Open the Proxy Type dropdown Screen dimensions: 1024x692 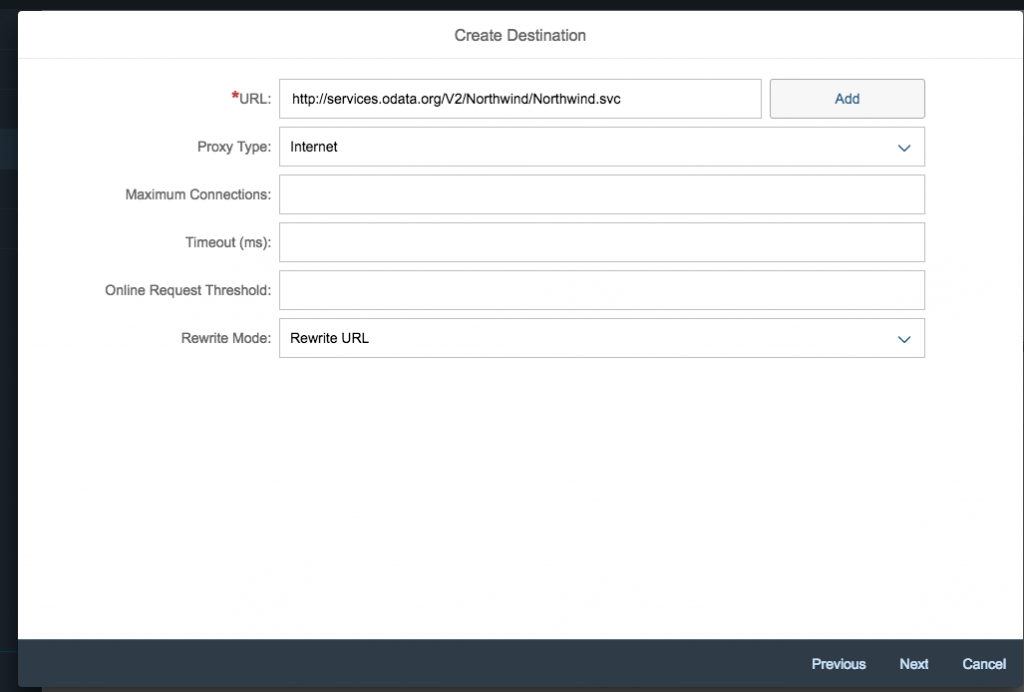click(601, 147)
